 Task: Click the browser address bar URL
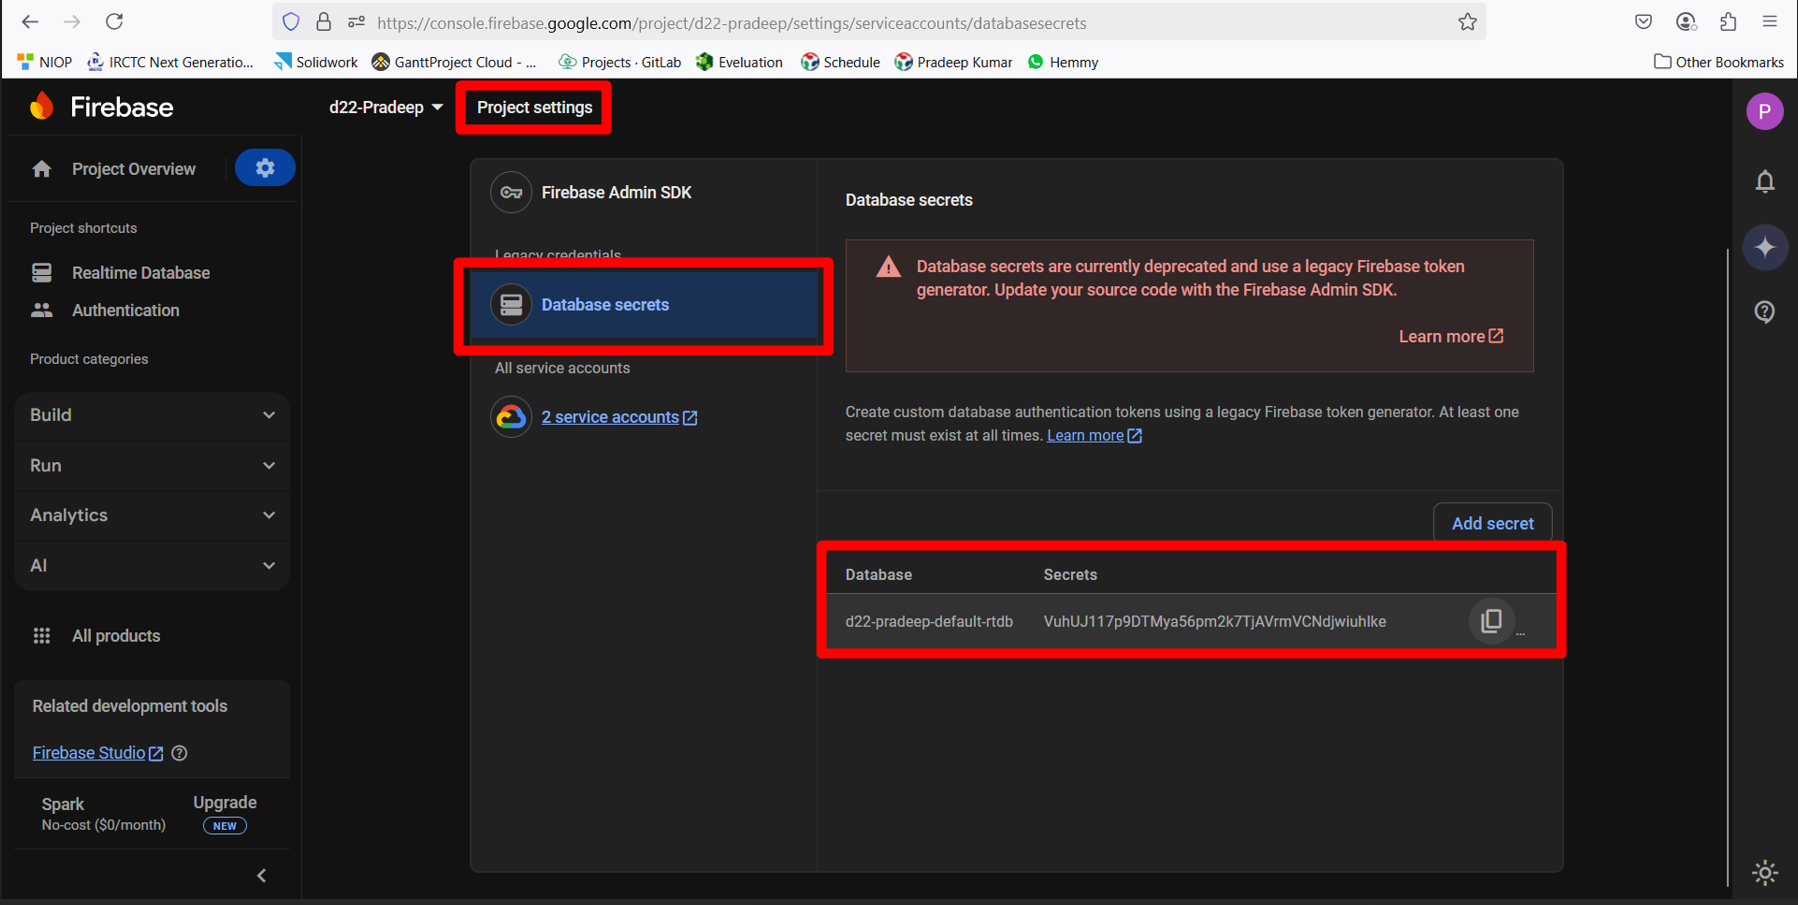[x=731, y=22]
